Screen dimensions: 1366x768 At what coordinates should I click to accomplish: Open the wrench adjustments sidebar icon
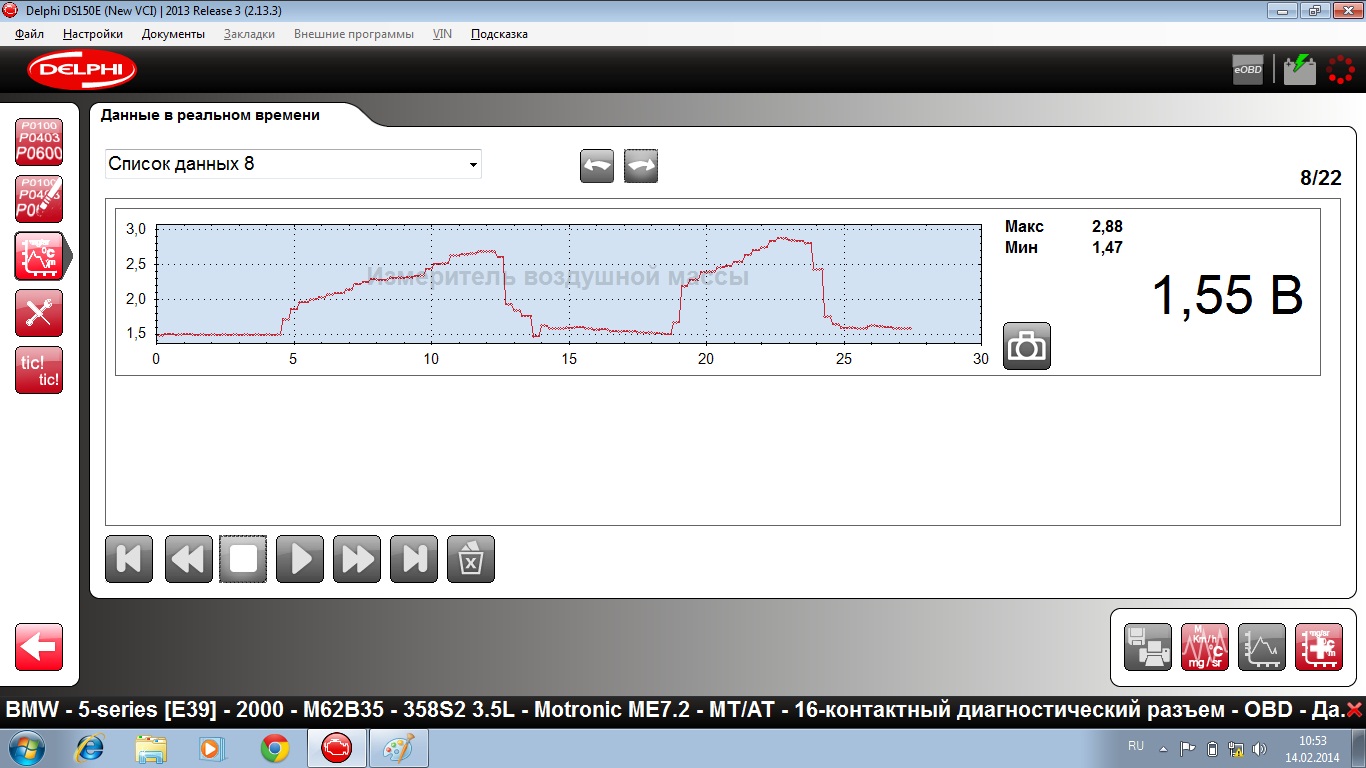(x=39, y=313)
